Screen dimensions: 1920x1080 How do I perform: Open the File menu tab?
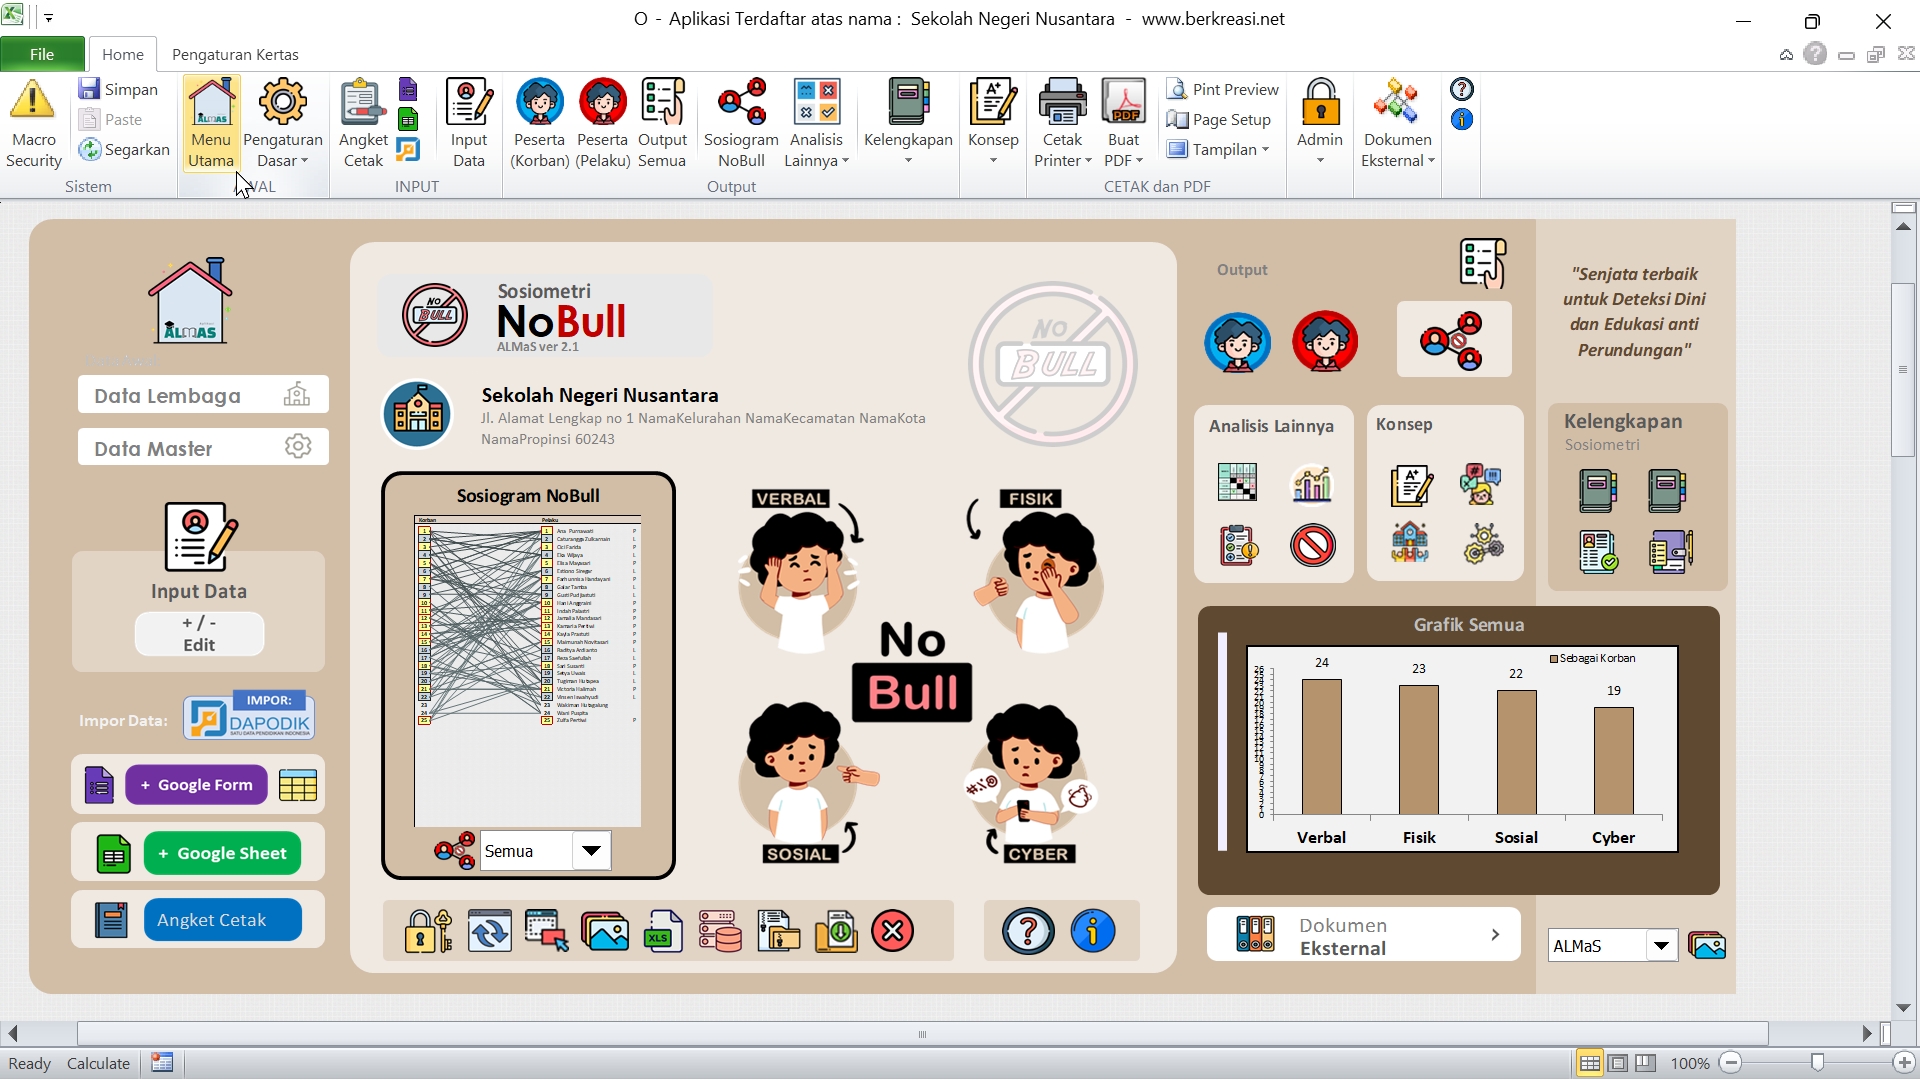(42, 54)
